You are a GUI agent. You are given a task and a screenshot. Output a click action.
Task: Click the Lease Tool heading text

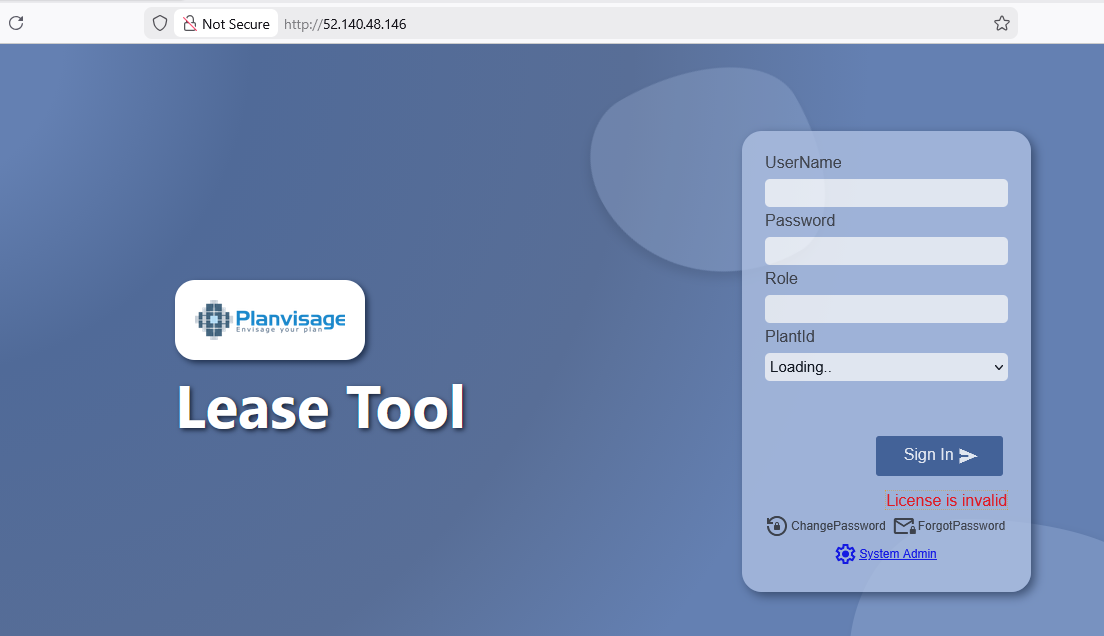point(321,408)
